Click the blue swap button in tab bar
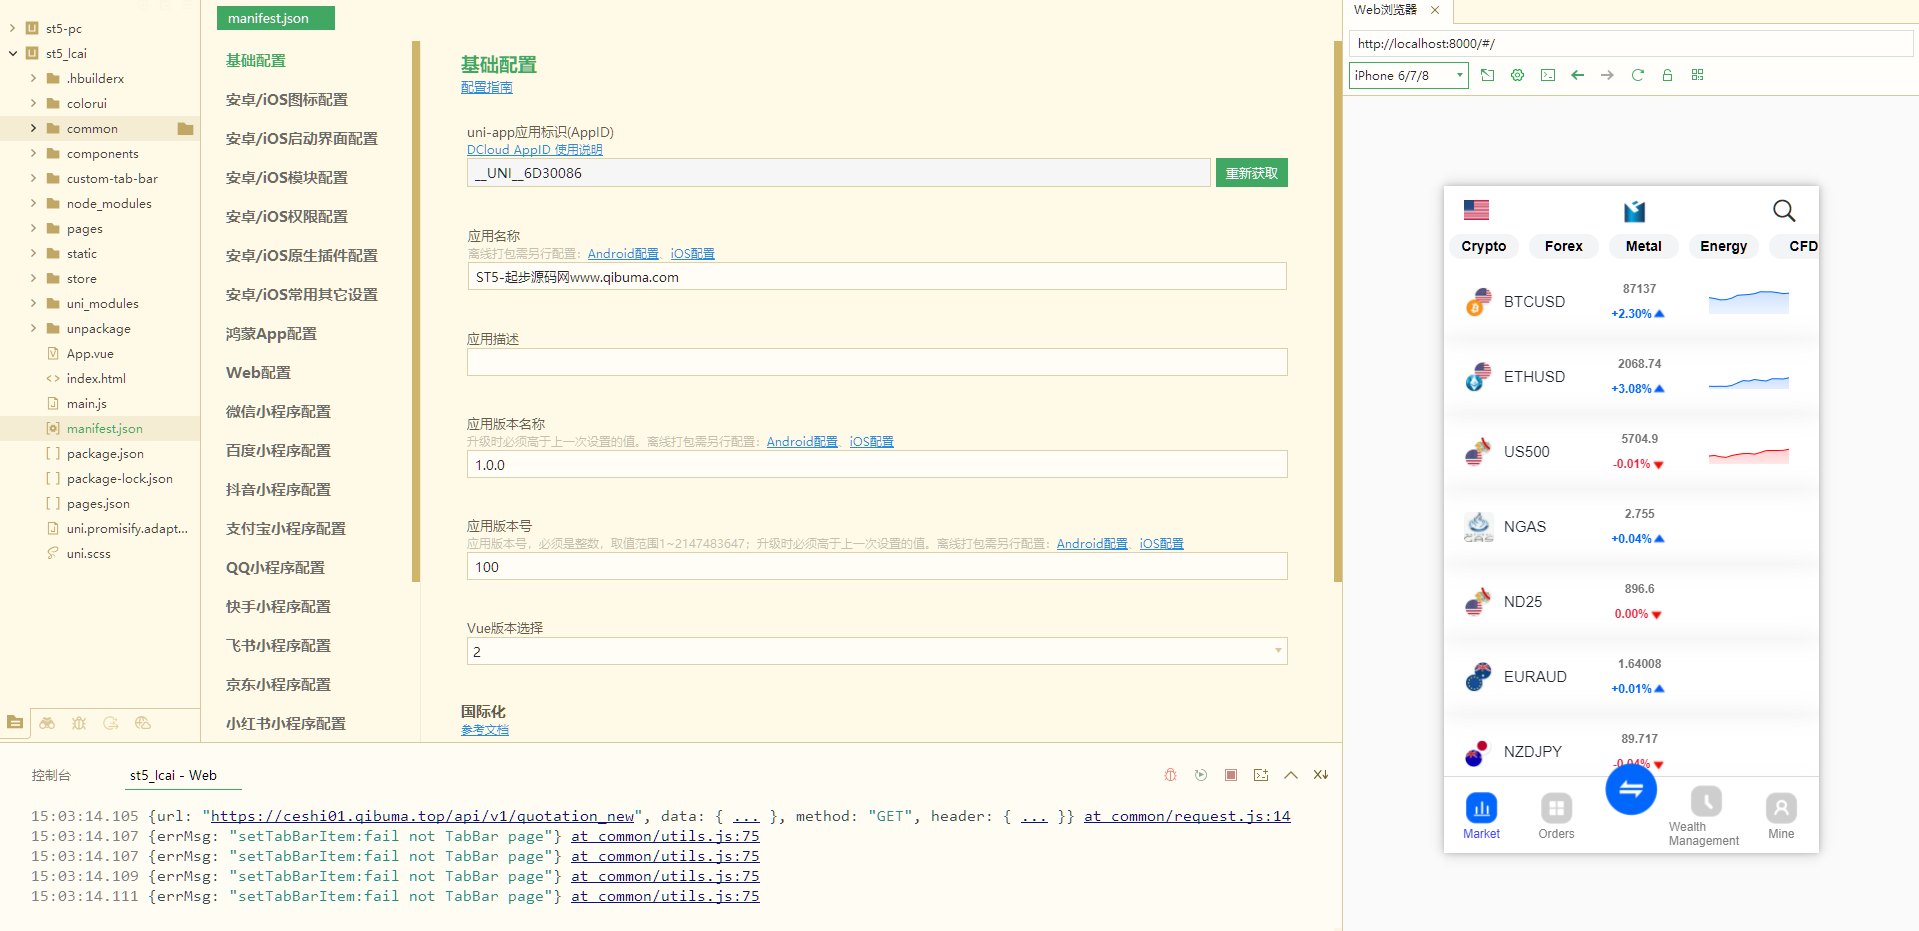This screenshot has width=1919, height=931. 1630,790
